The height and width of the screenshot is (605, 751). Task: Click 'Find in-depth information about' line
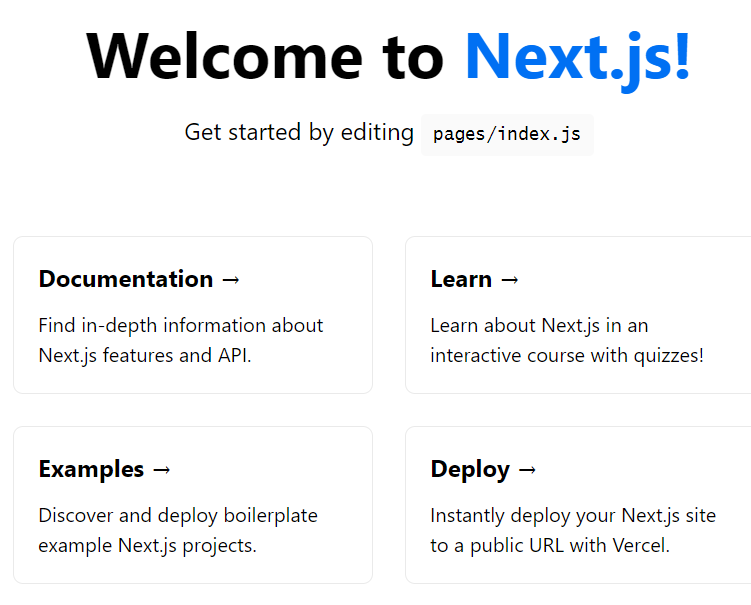click(181, 325)
